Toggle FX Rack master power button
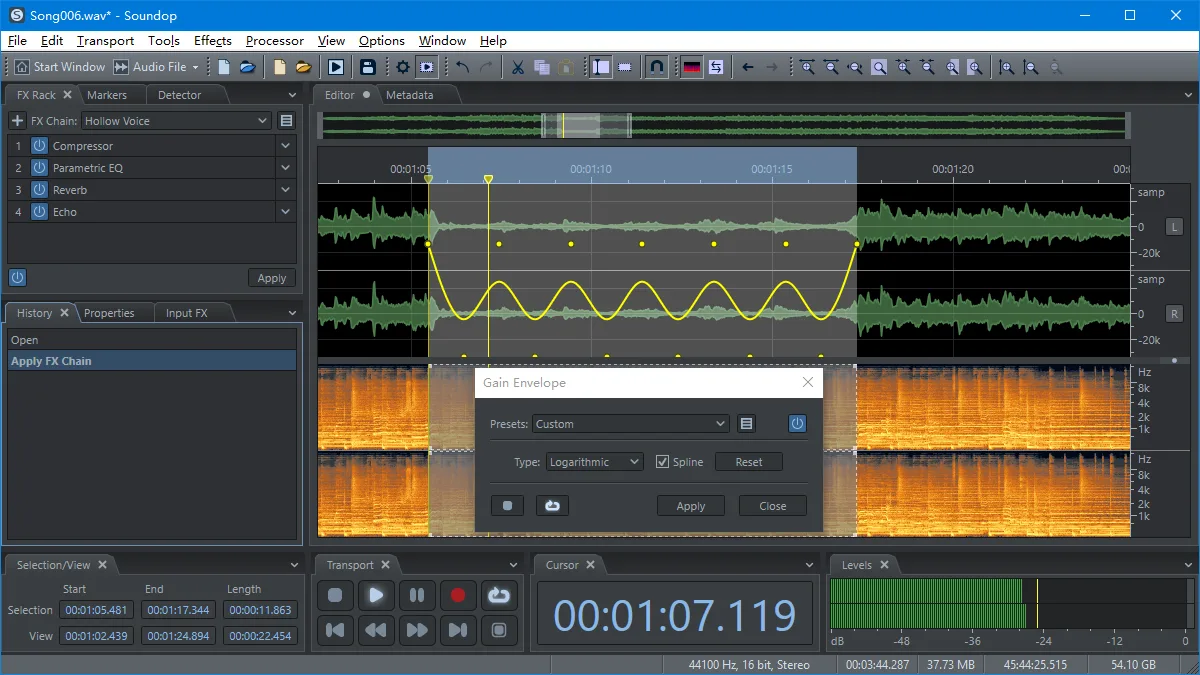This screenshot has width=1200, height=675. click(x=17, y=278)
